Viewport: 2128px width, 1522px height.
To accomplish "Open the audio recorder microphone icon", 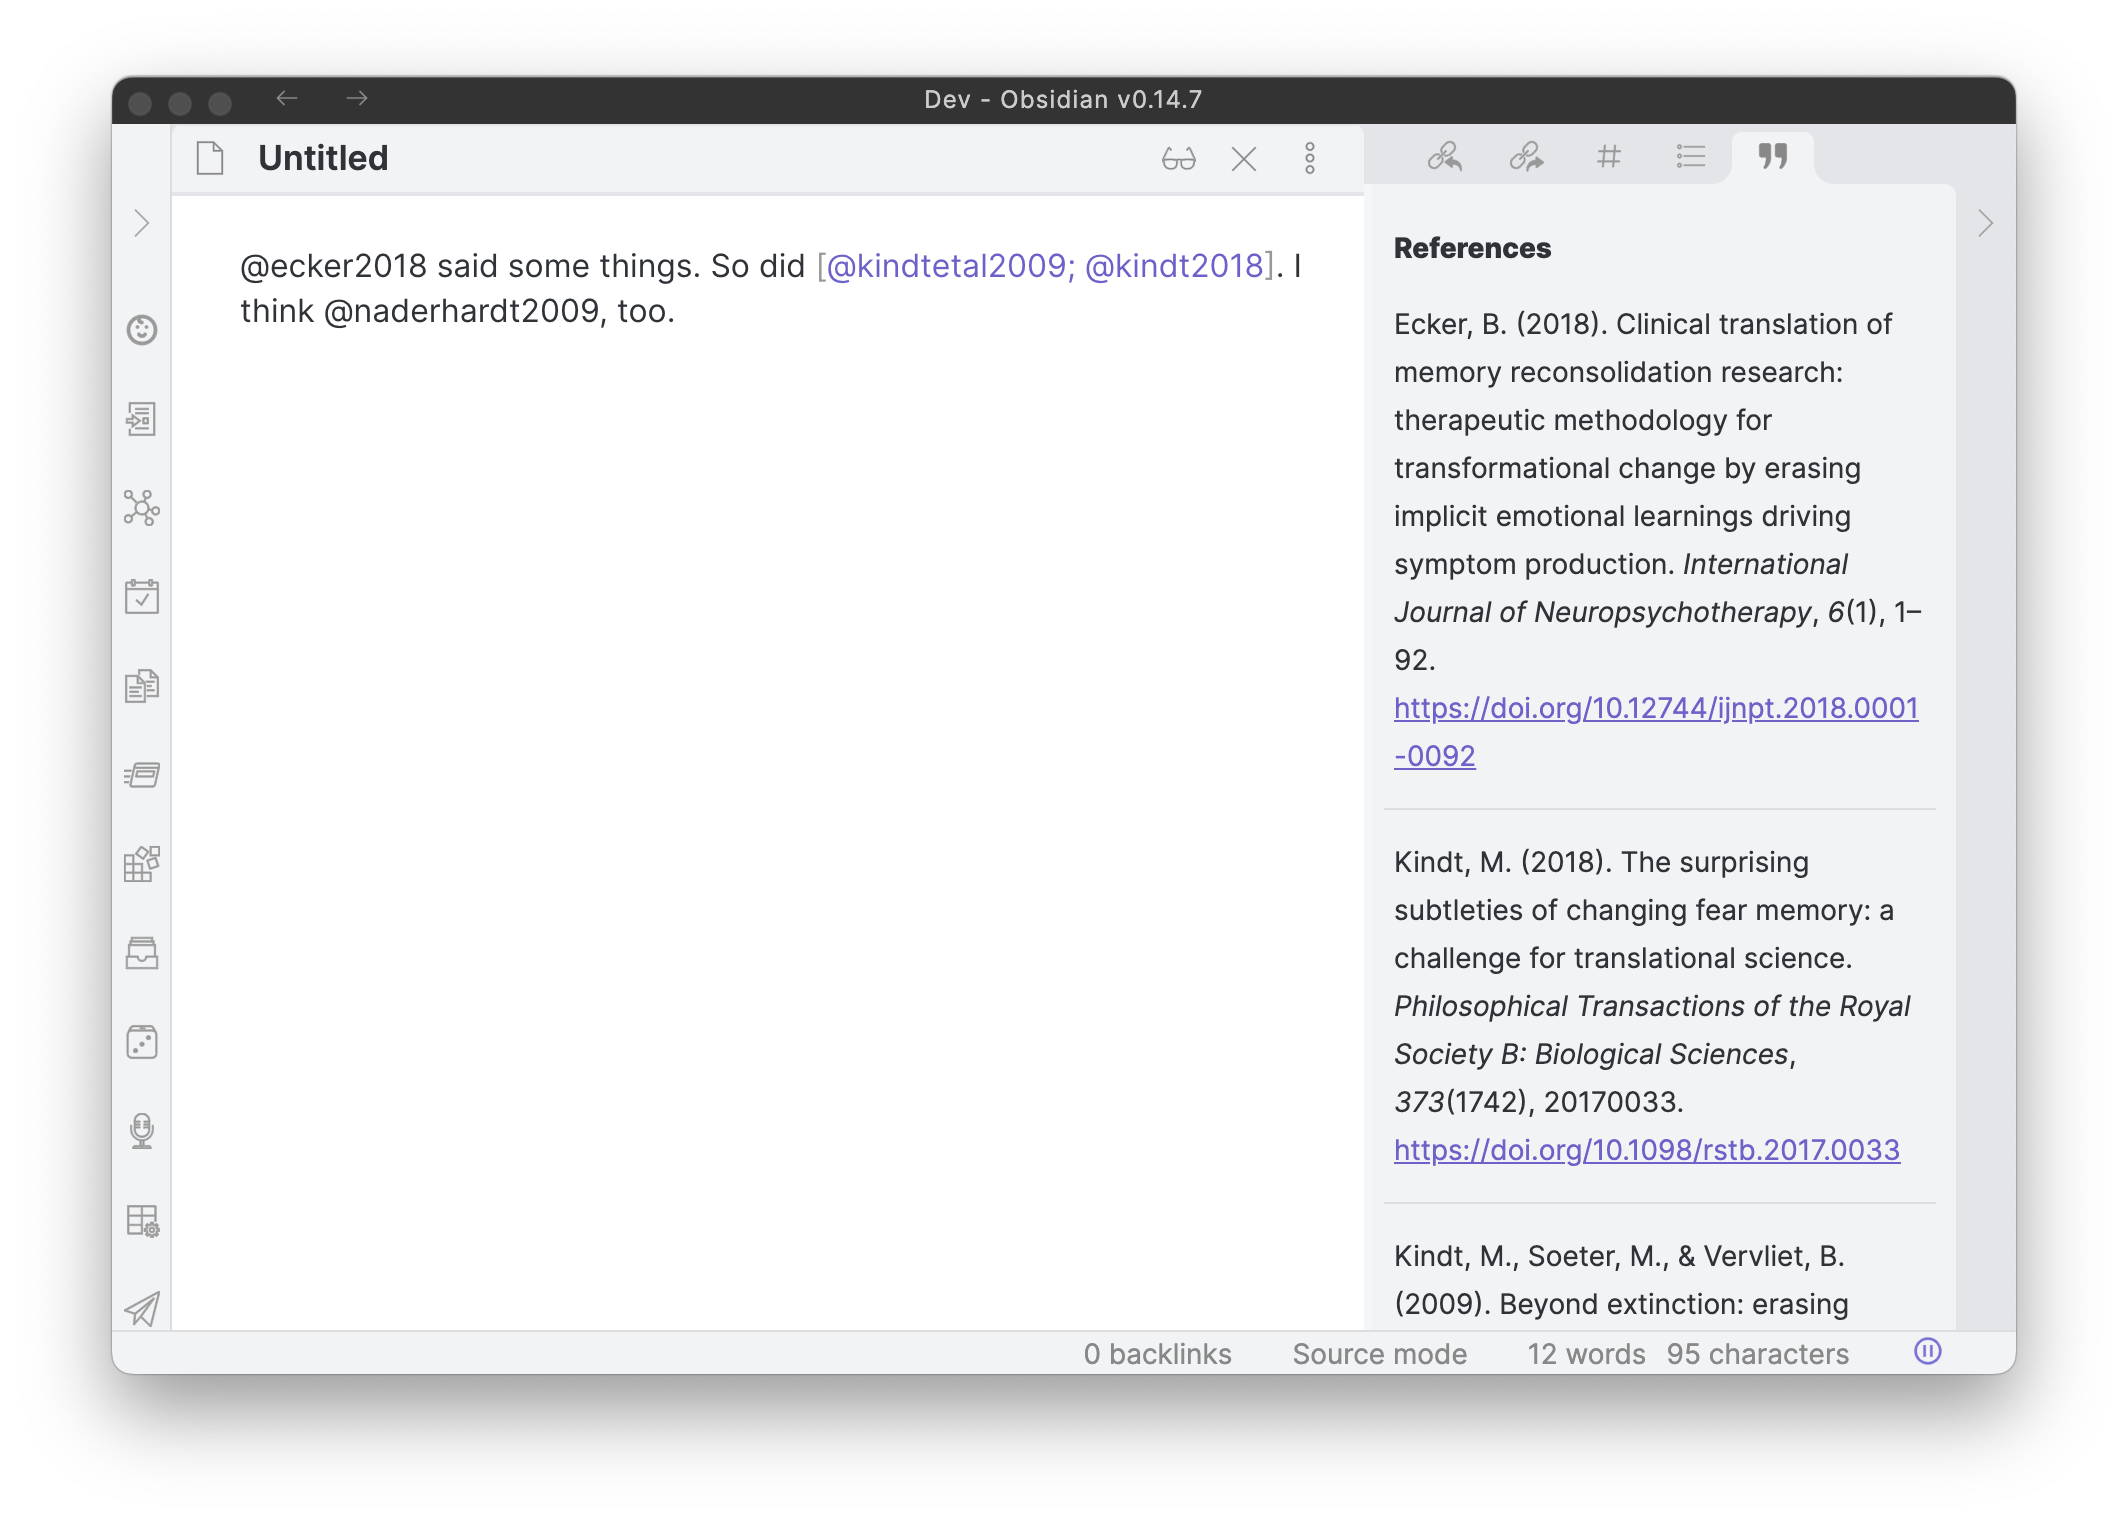I will (142, 1131).
